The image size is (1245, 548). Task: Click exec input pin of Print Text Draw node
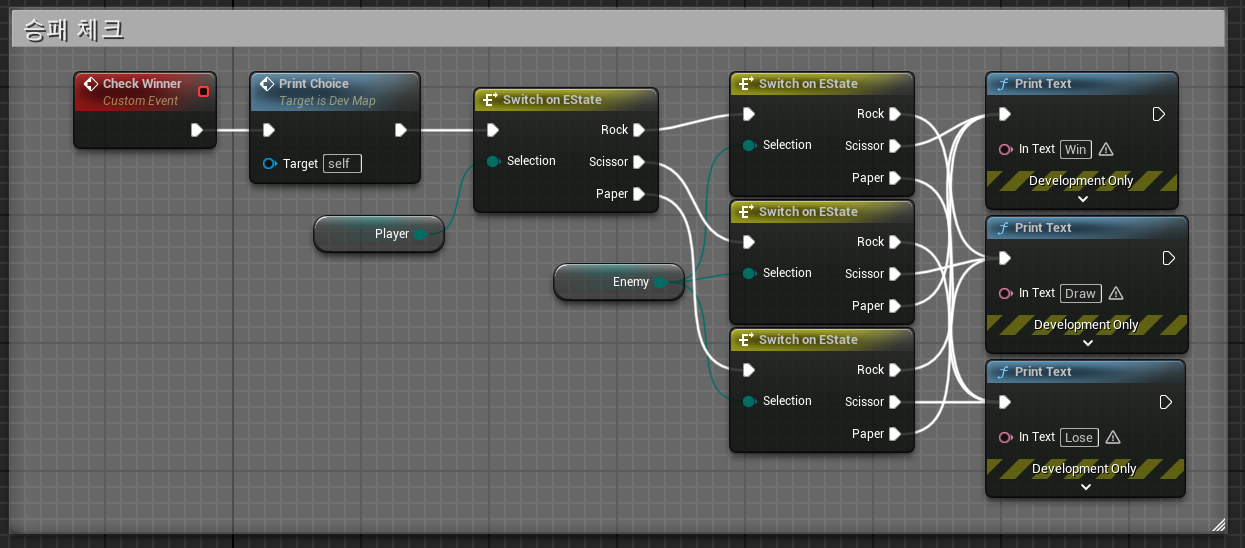pyautogui.click(x=1005, y=258)
